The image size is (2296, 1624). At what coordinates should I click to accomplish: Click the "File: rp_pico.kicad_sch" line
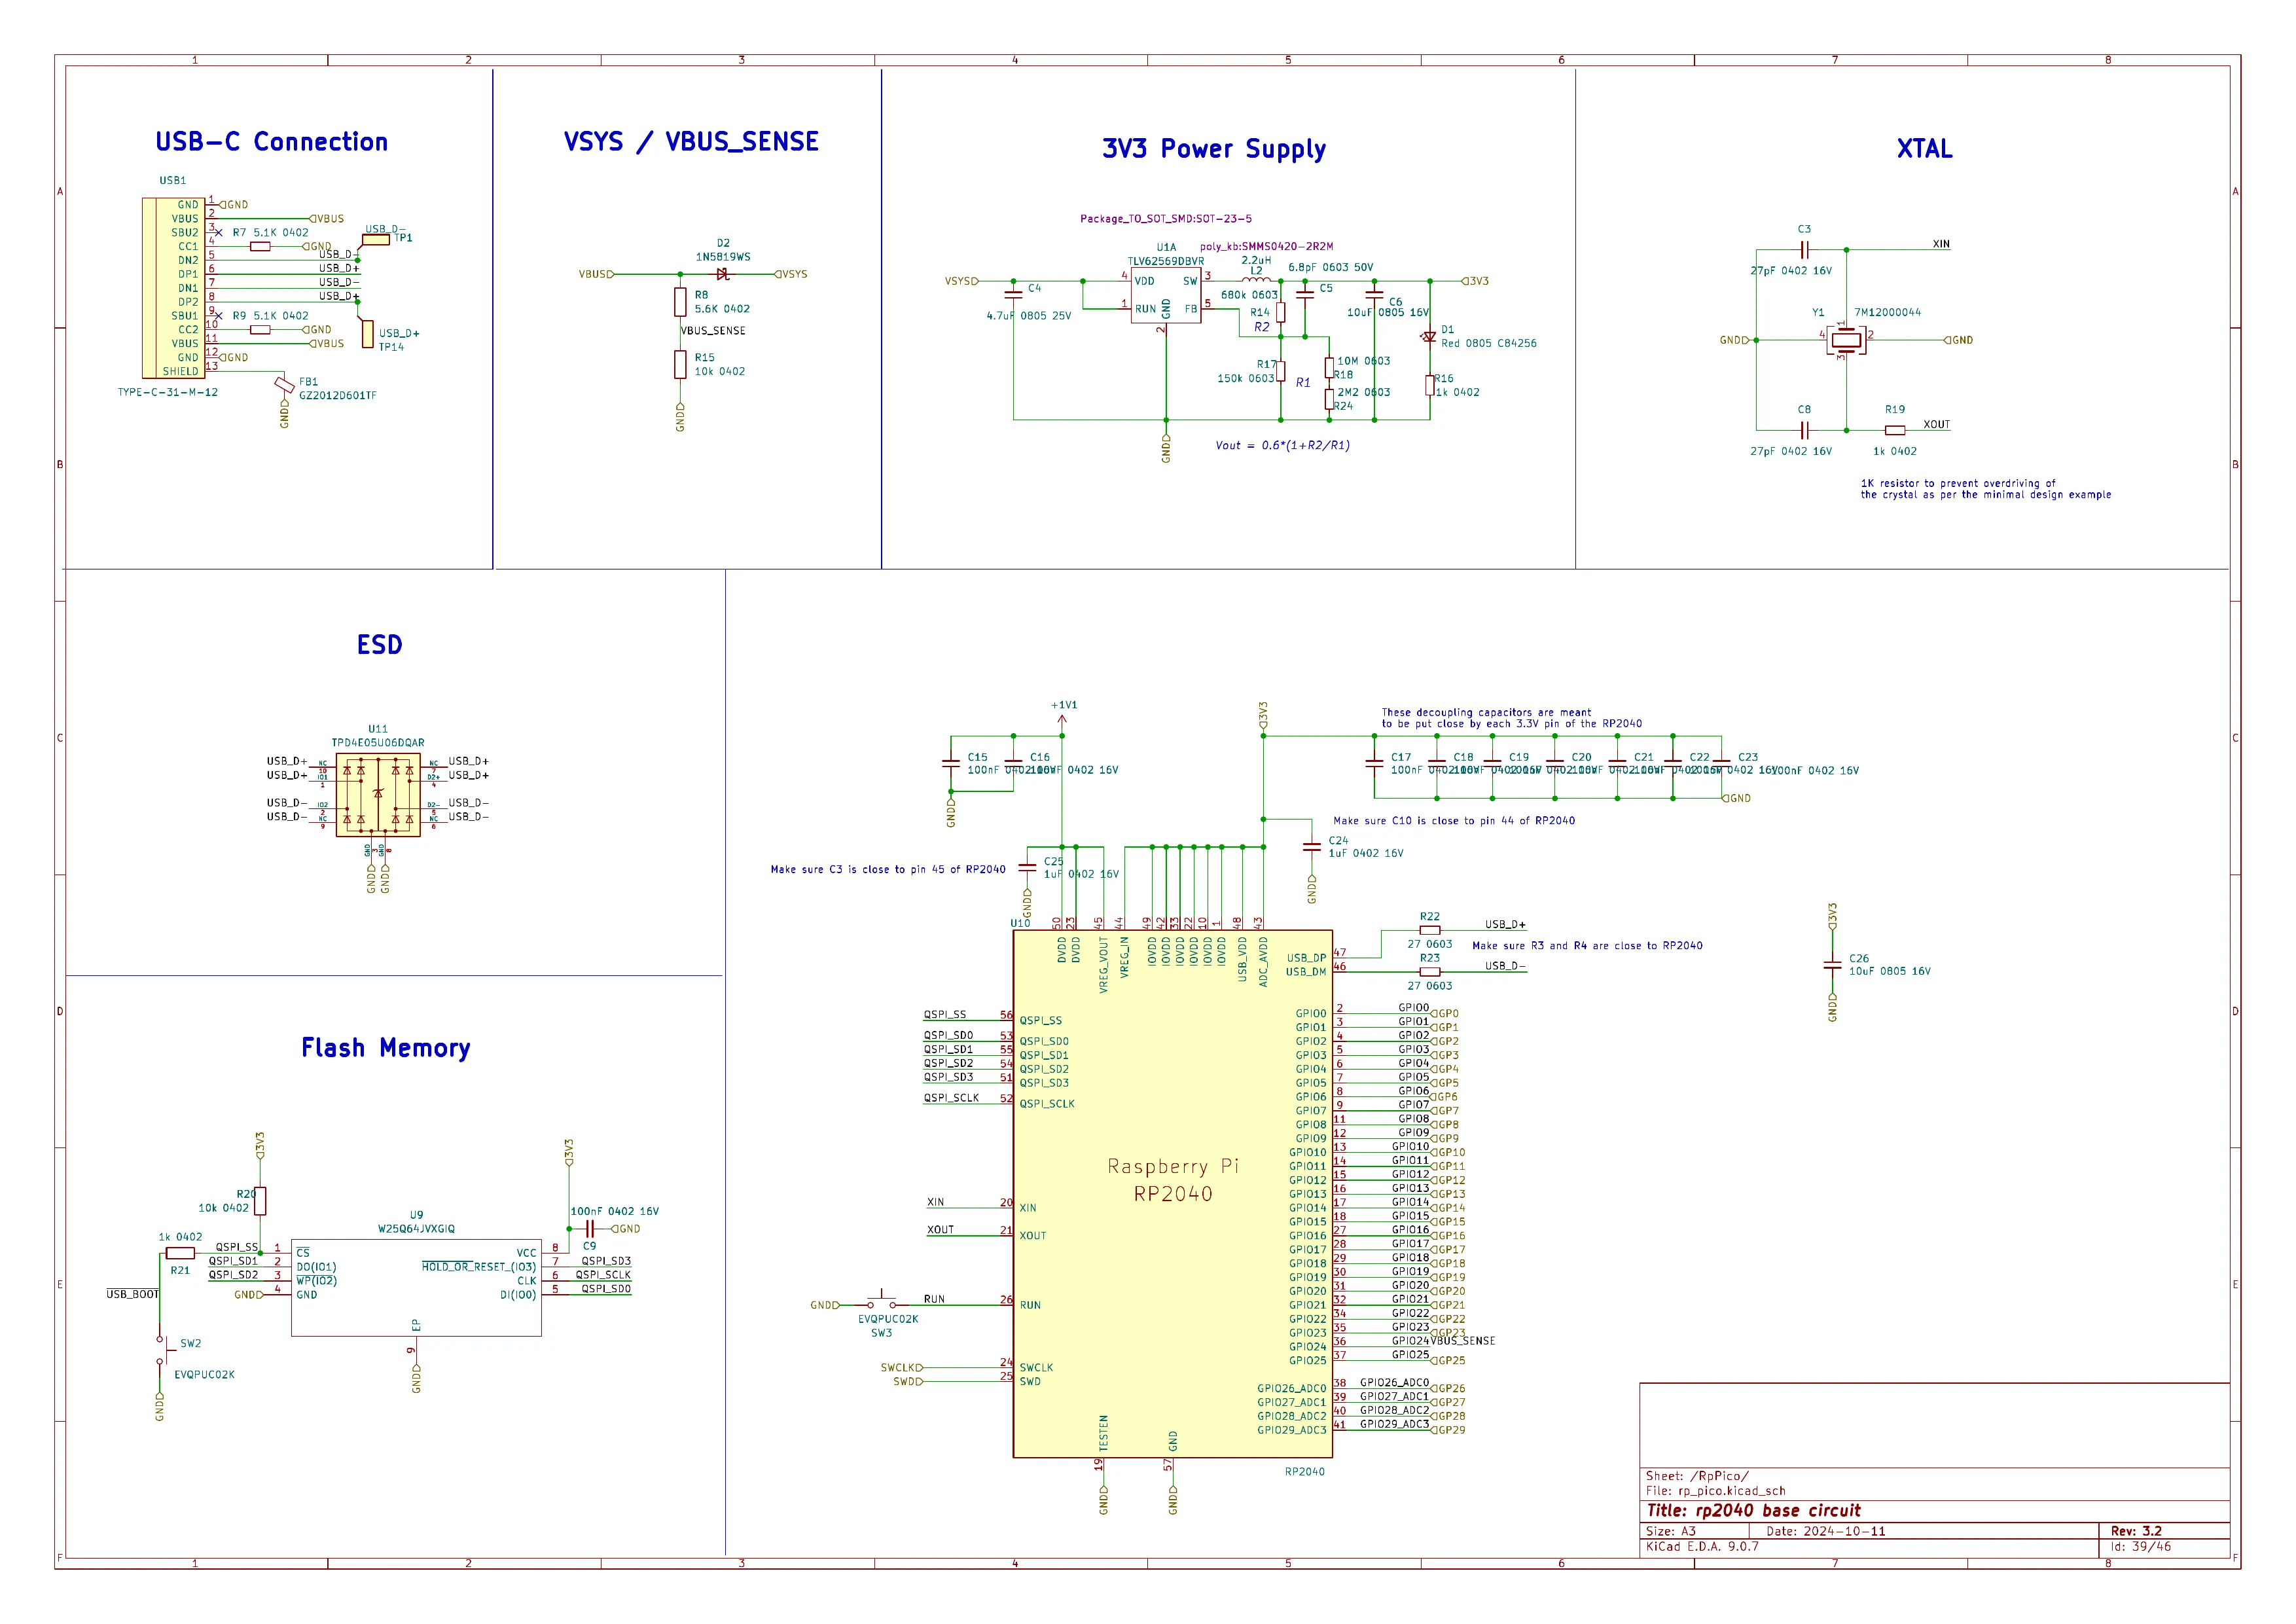[1716, 1491]
